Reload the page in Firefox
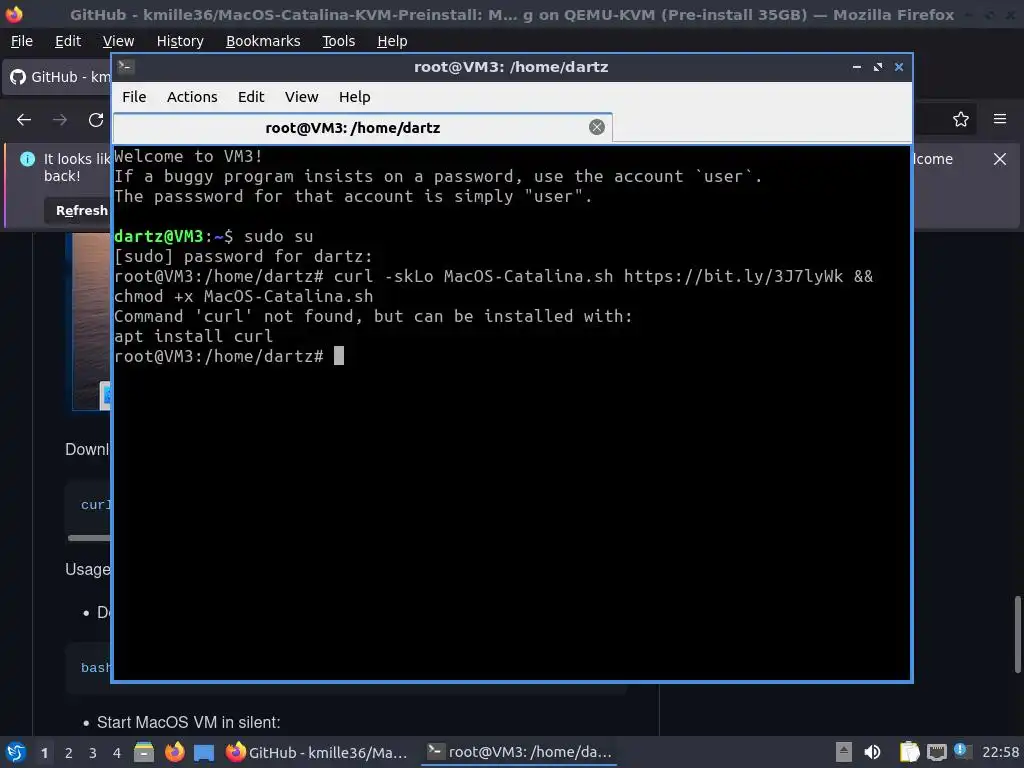 (x=96, y=120)
